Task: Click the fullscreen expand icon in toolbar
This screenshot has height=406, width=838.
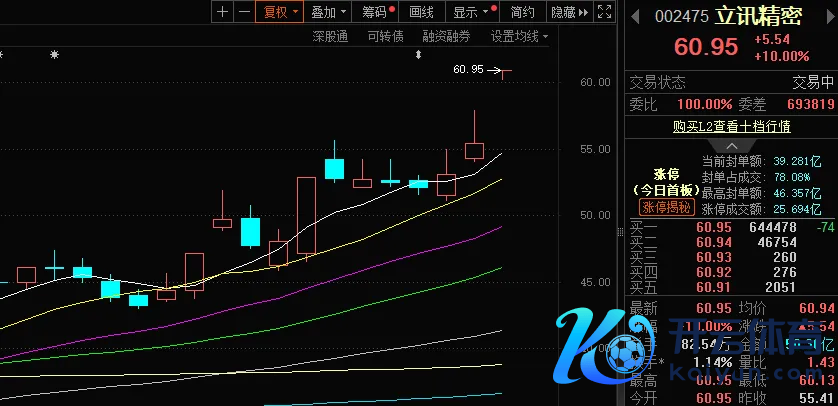Action: click(604, 12)
